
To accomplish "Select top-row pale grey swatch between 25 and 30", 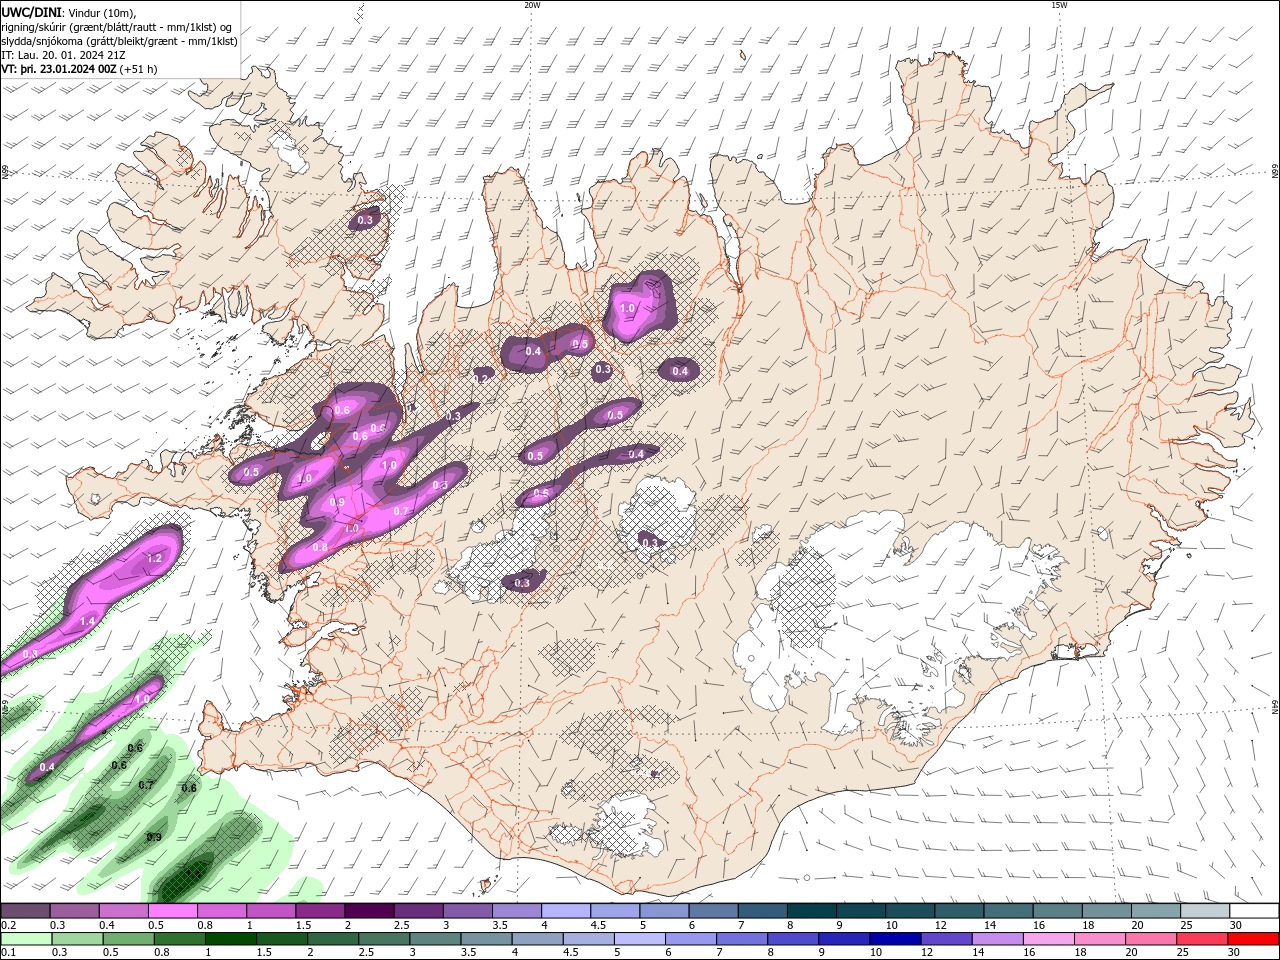I will [1205, 911].
